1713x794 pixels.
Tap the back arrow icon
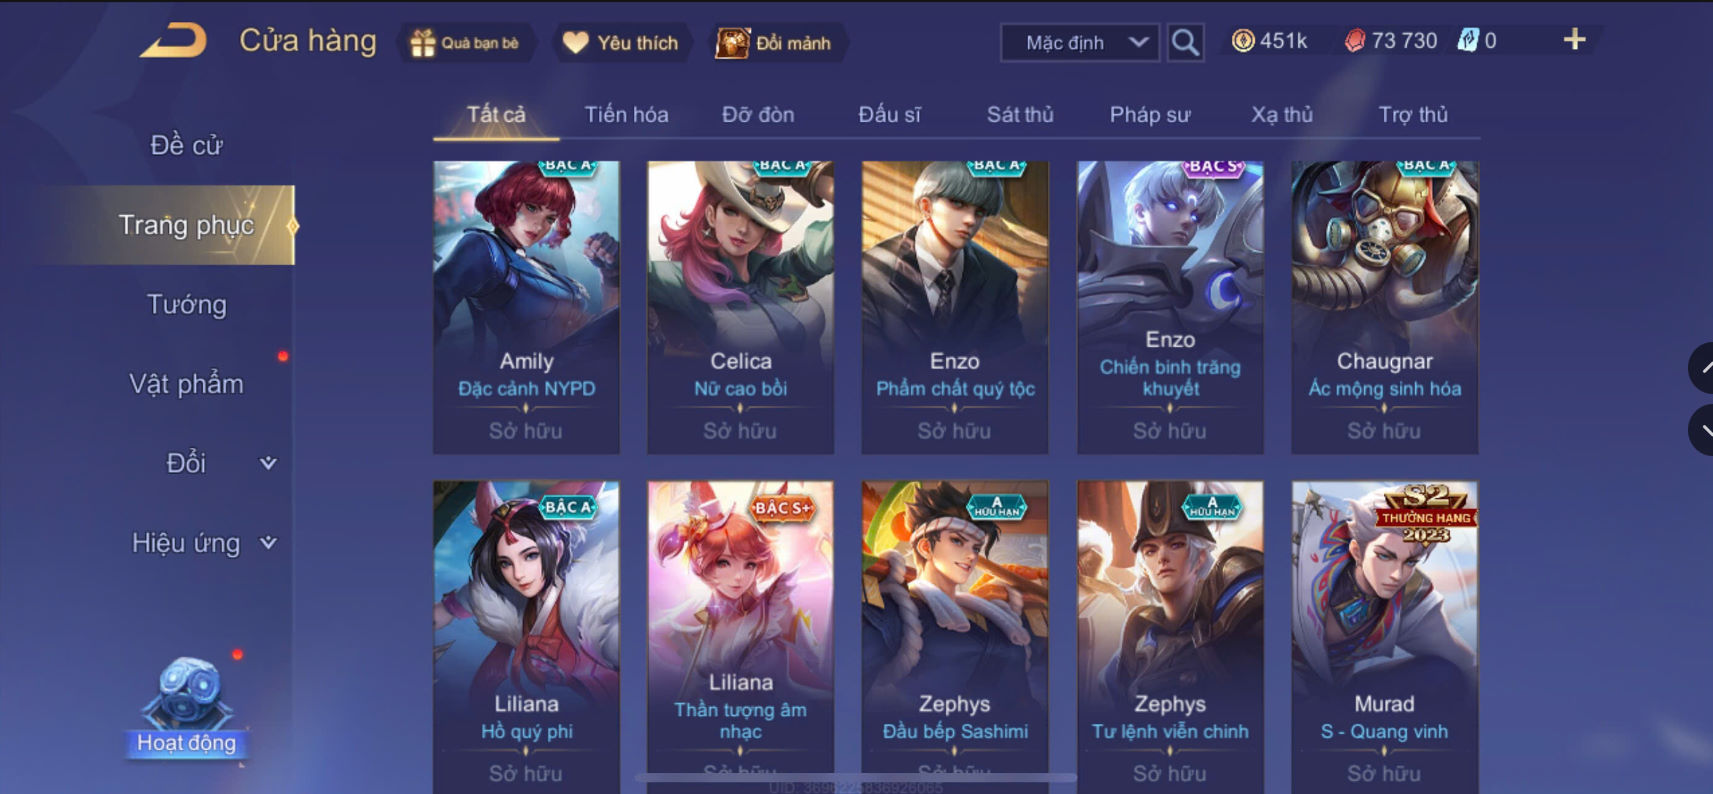pyautogui.click(x=174, y=41)
